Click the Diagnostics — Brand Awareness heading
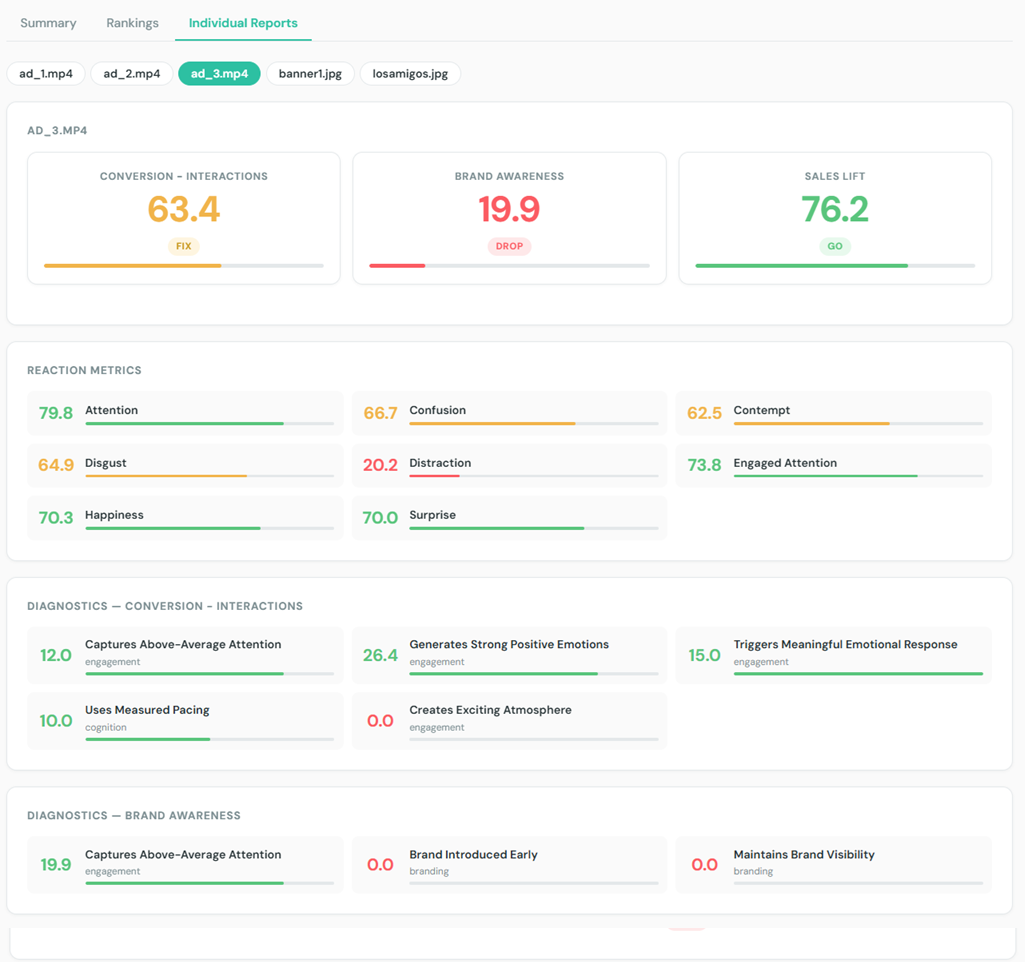This screenshot has height=962, width=1025. [133, 816]
